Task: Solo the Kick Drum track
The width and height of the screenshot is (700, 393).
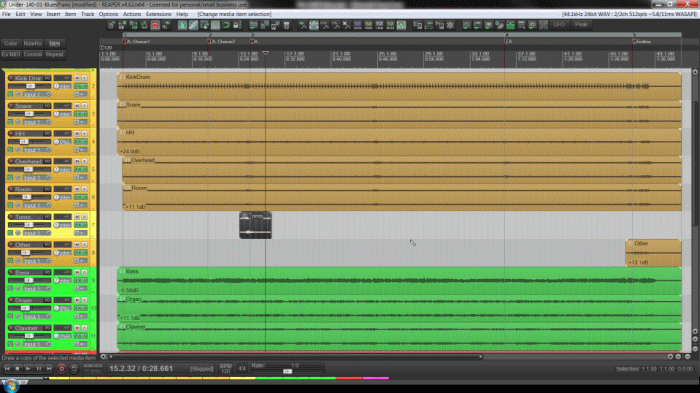Action: [84, 78]
